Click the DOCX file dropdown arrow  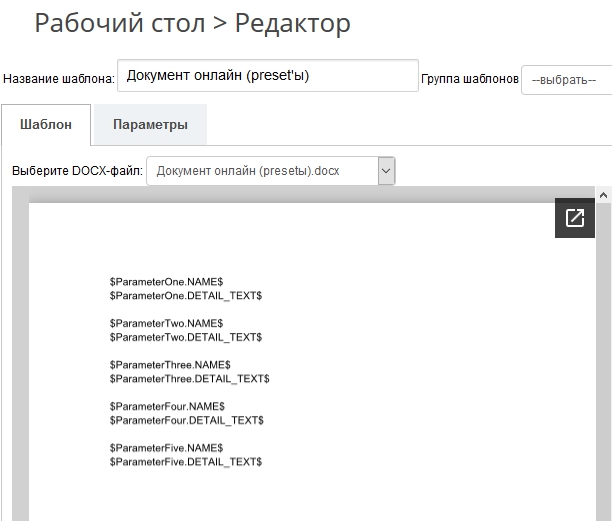point(386,171)
